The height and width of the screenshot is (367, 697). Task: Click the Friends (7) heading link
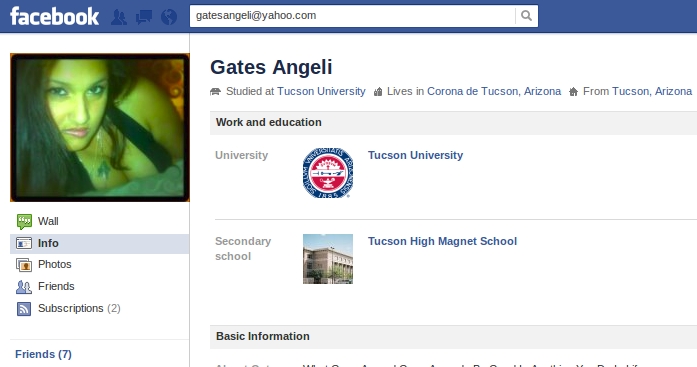click(x=43, y=354)
